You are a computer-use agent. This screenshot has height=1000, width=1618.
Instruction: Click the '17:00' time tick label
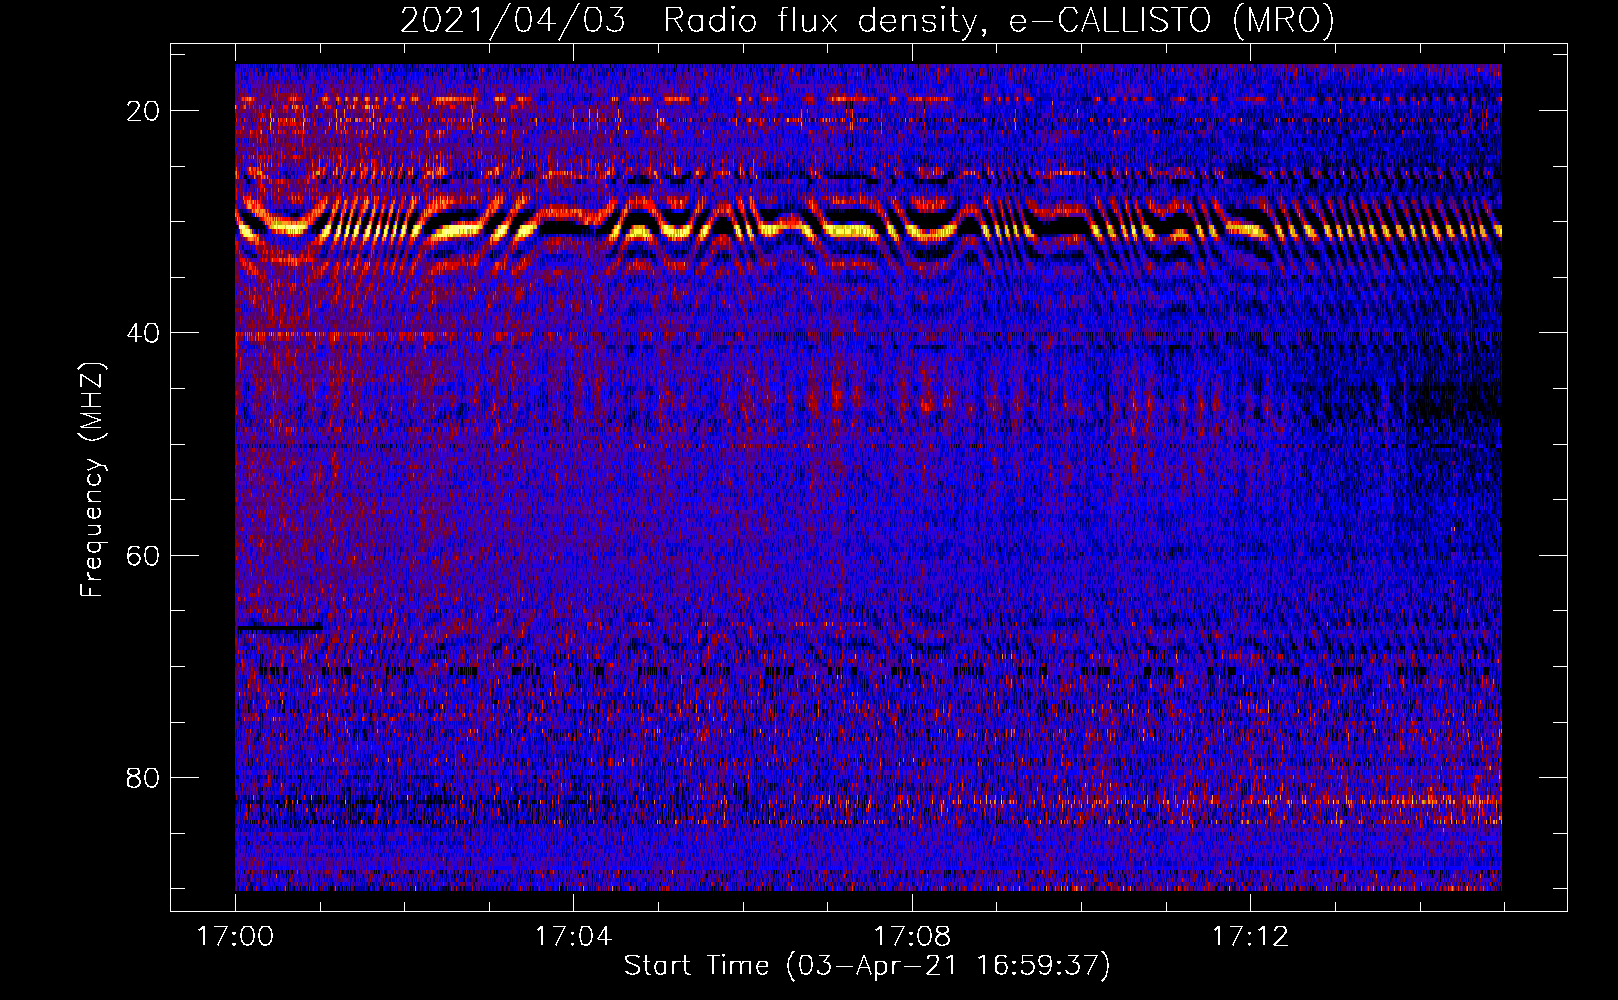[235, 937]
